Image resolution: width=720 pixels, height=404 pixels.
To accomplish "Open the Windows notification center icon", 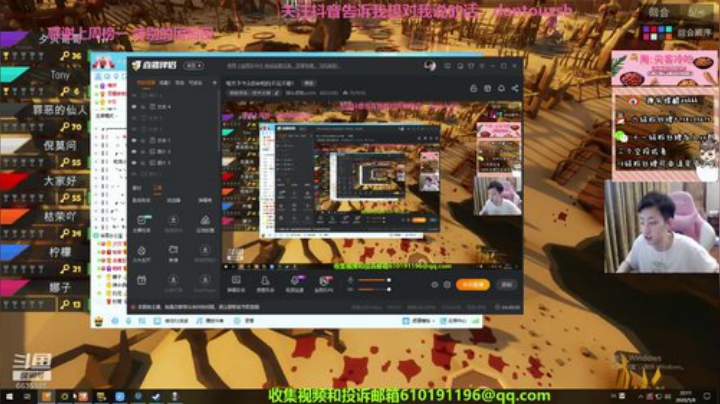I will 707,396.
